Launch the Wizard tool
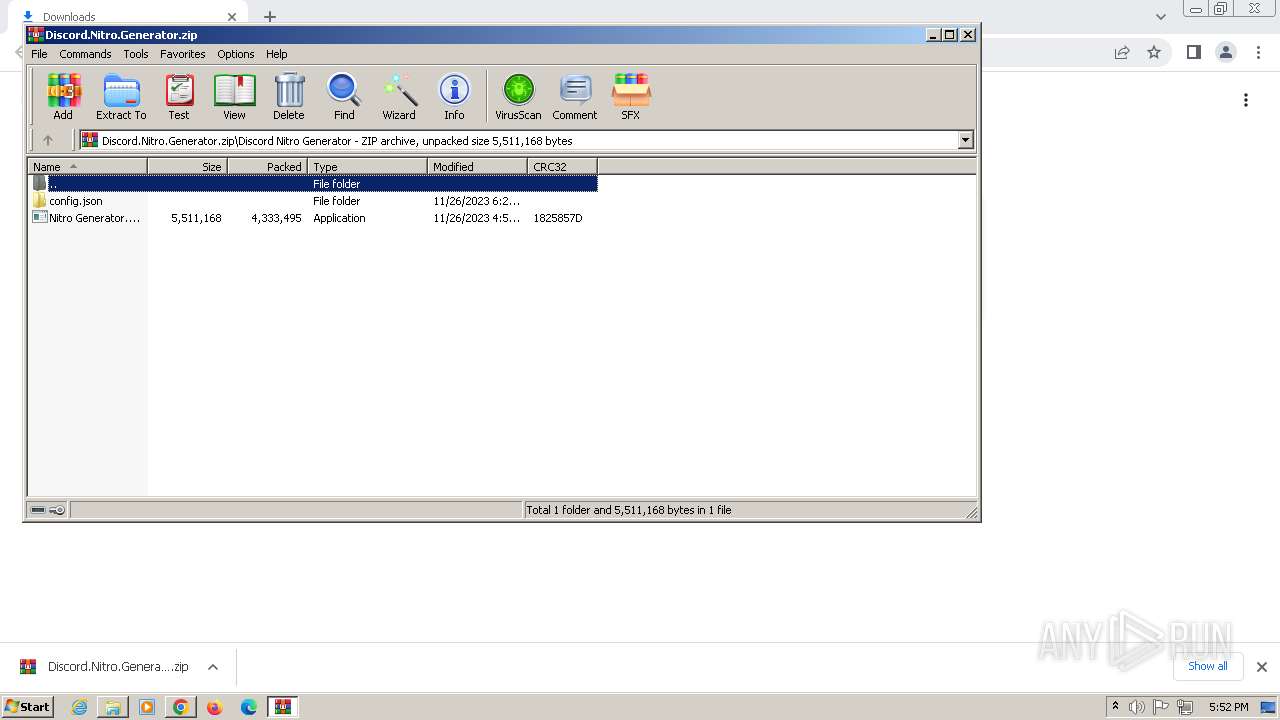Viewport: 1280px width, 720px height. (399, 97)
